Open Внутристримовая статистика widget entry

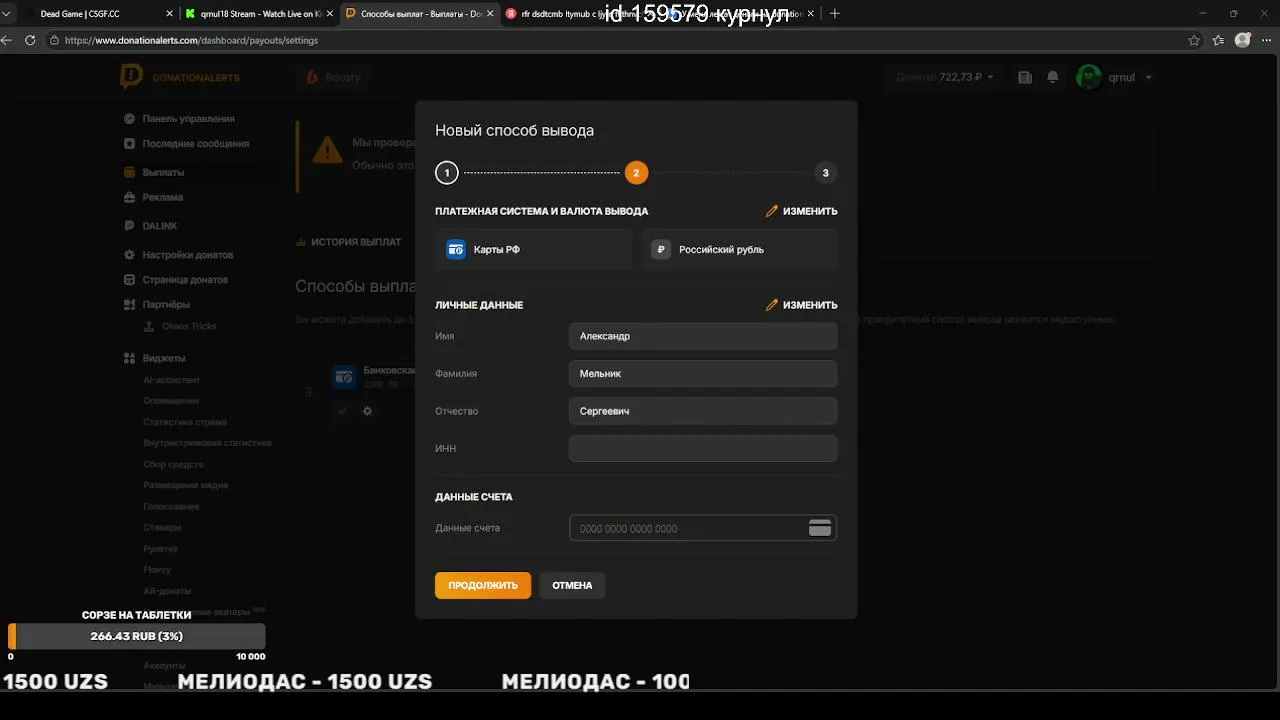(x=207, y=442)
